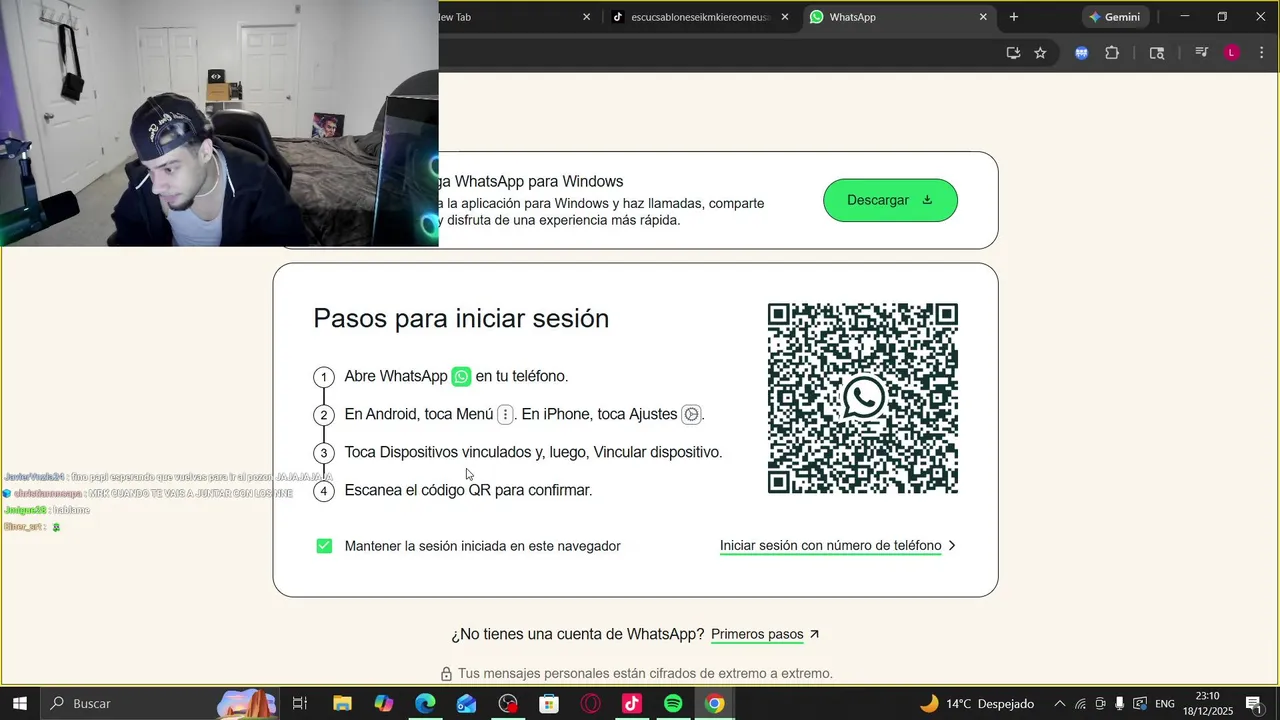The image size is (1280, 720).
Task: Uncheck Mantener la sesión iniciada checkbox
Action: 324,546
